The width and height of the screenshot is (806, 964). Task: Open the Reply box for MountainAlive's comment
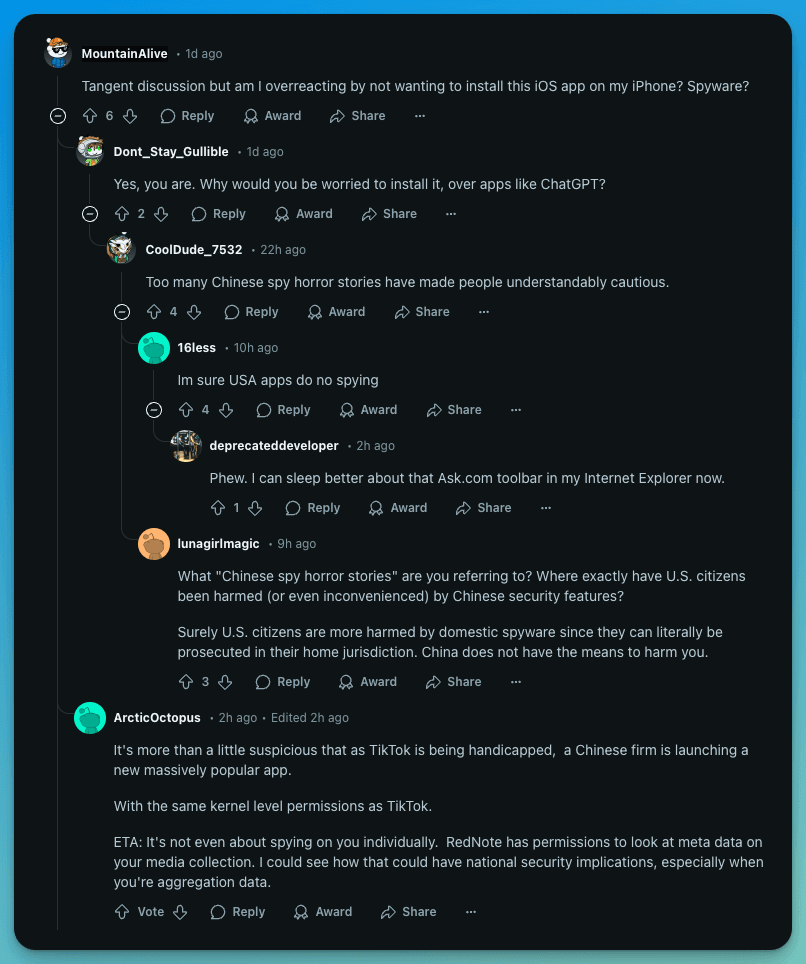186,115
